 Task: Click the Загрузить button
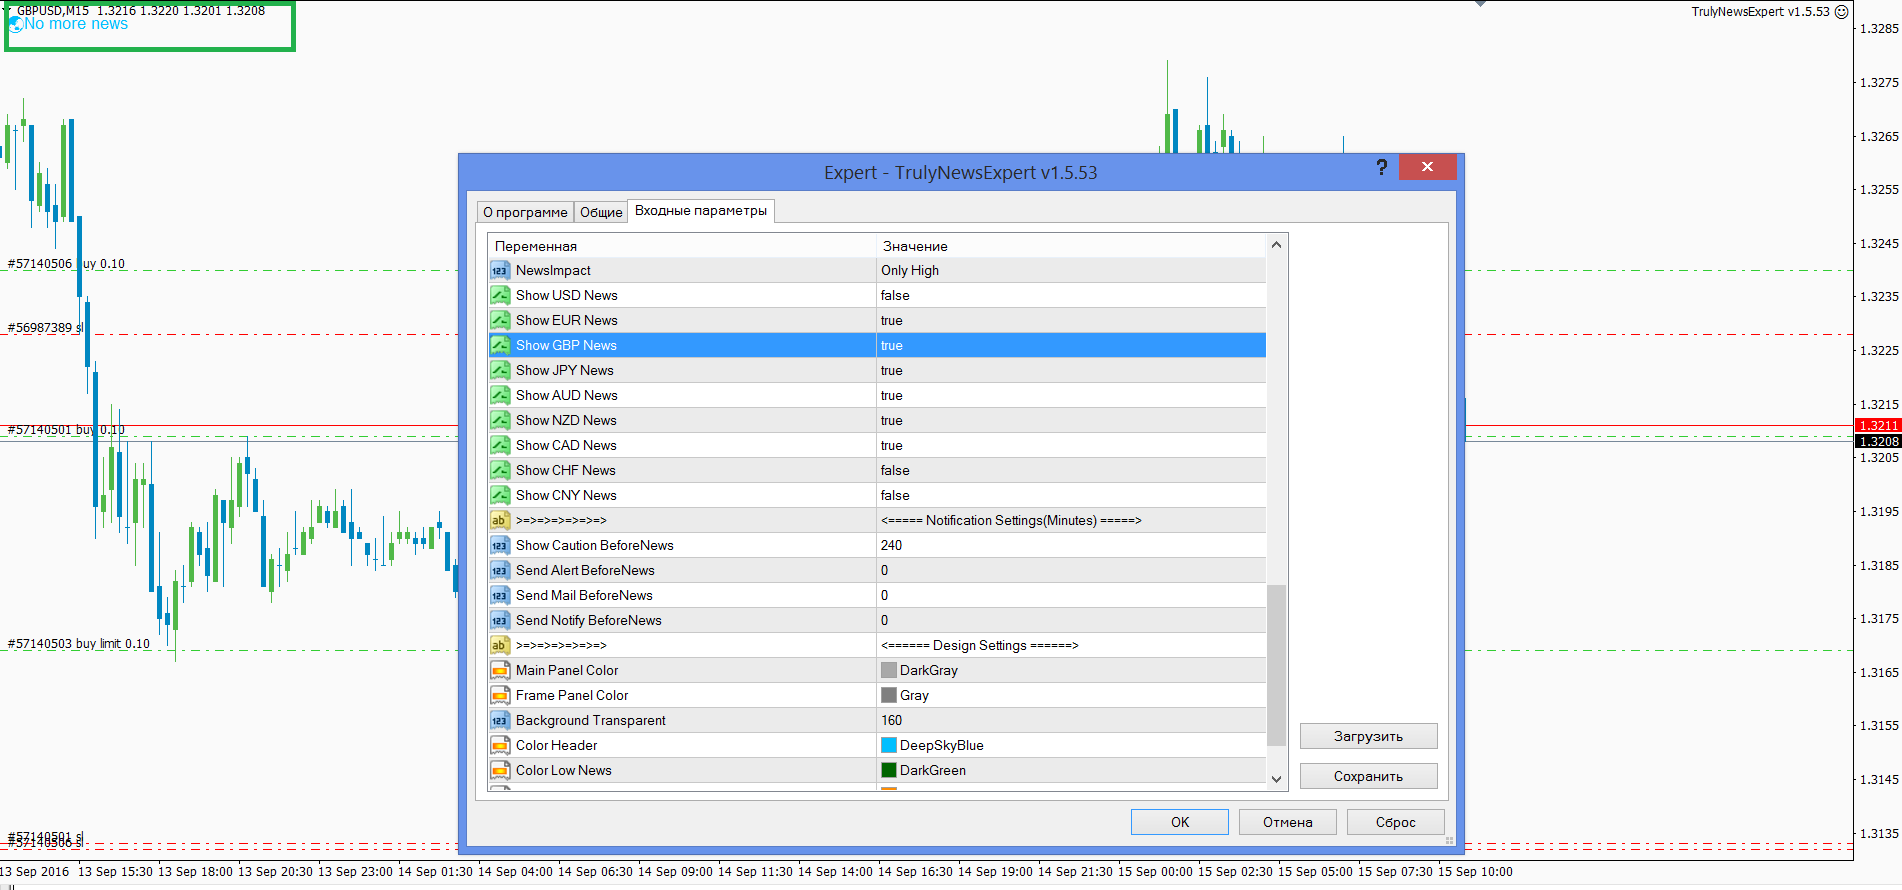click(x=1368, y=736)
